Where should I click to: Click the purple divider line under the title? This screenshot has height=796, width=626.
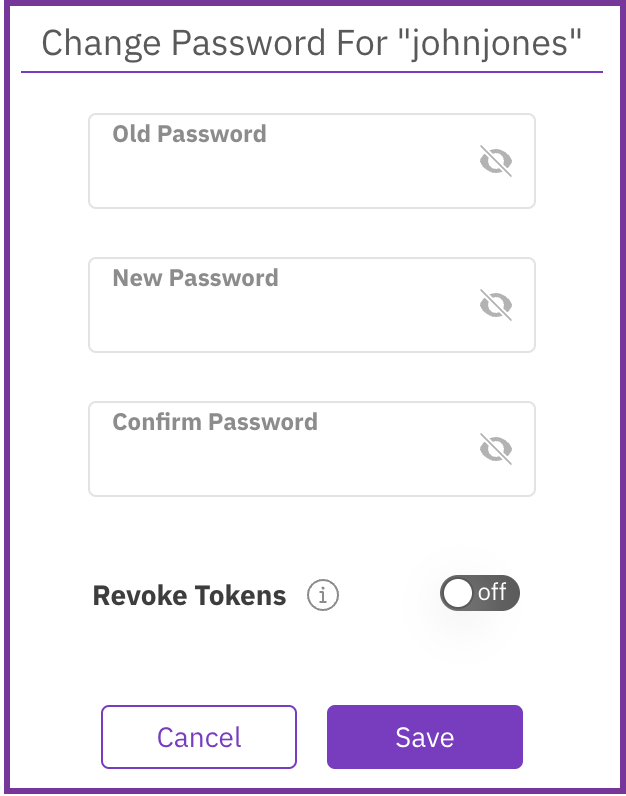tap(312, 72)
